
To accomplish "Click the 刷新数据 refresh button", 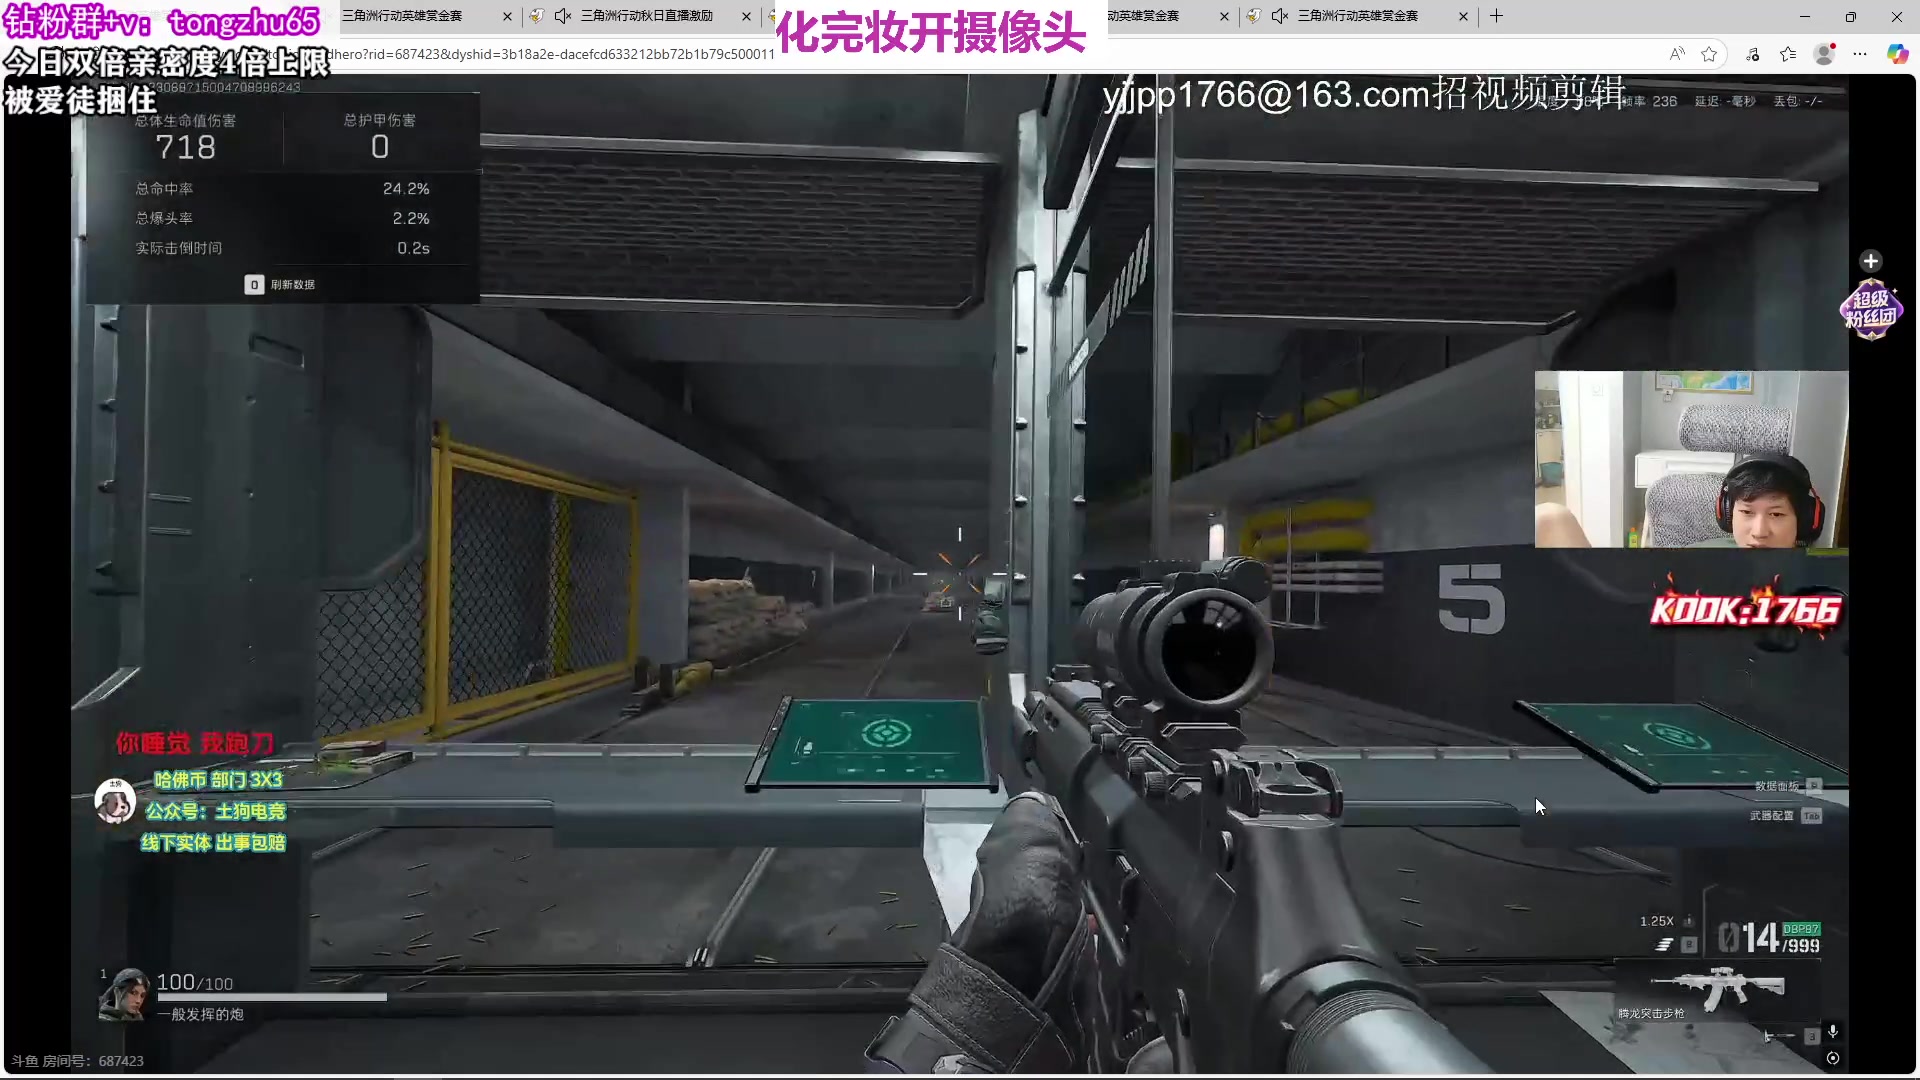I will pos(280,285).
